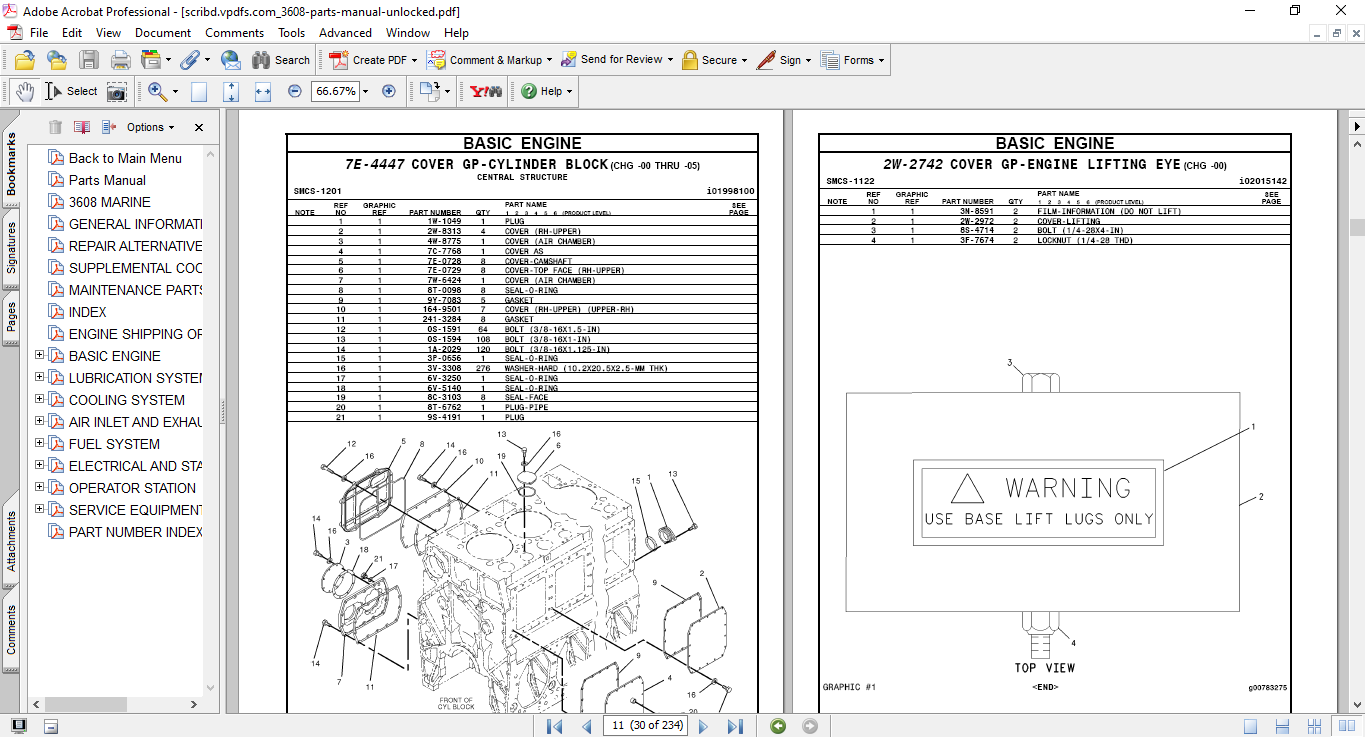
Task: Click the Create PDF button
Action: pyautogui.click(x=369, y=60)
